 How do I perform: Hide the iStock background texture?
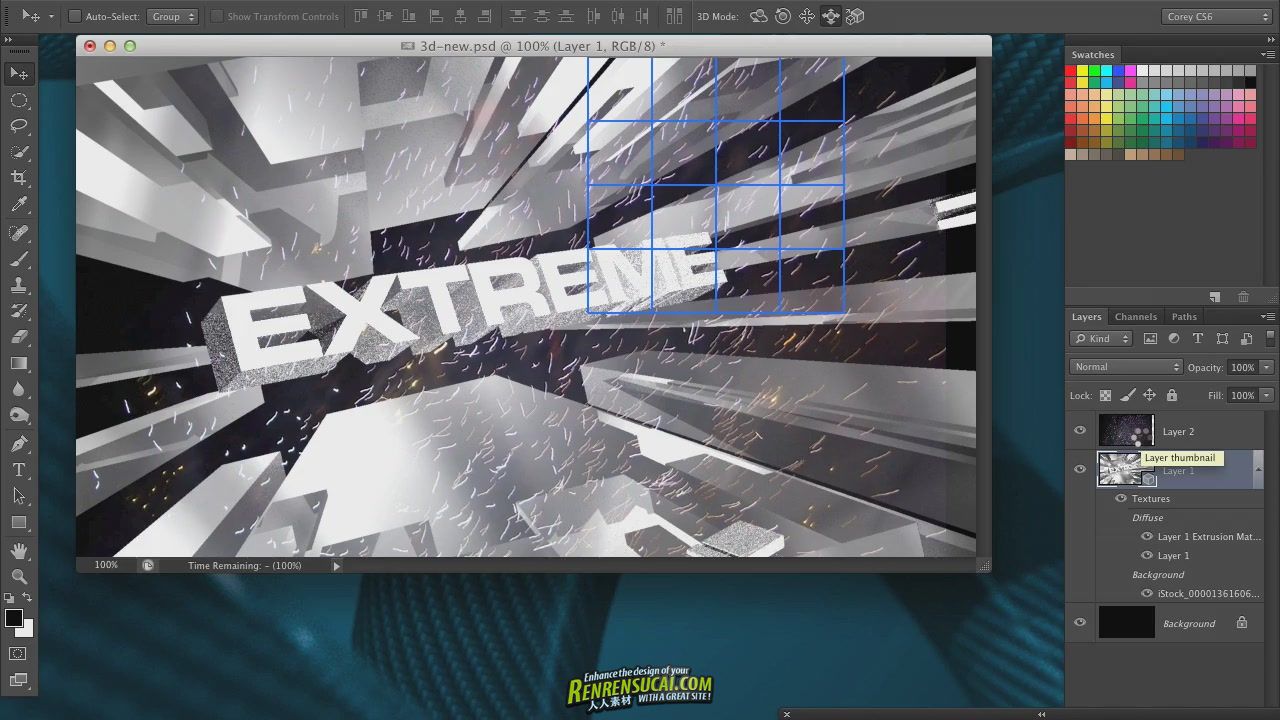(x=1147, y=593)
